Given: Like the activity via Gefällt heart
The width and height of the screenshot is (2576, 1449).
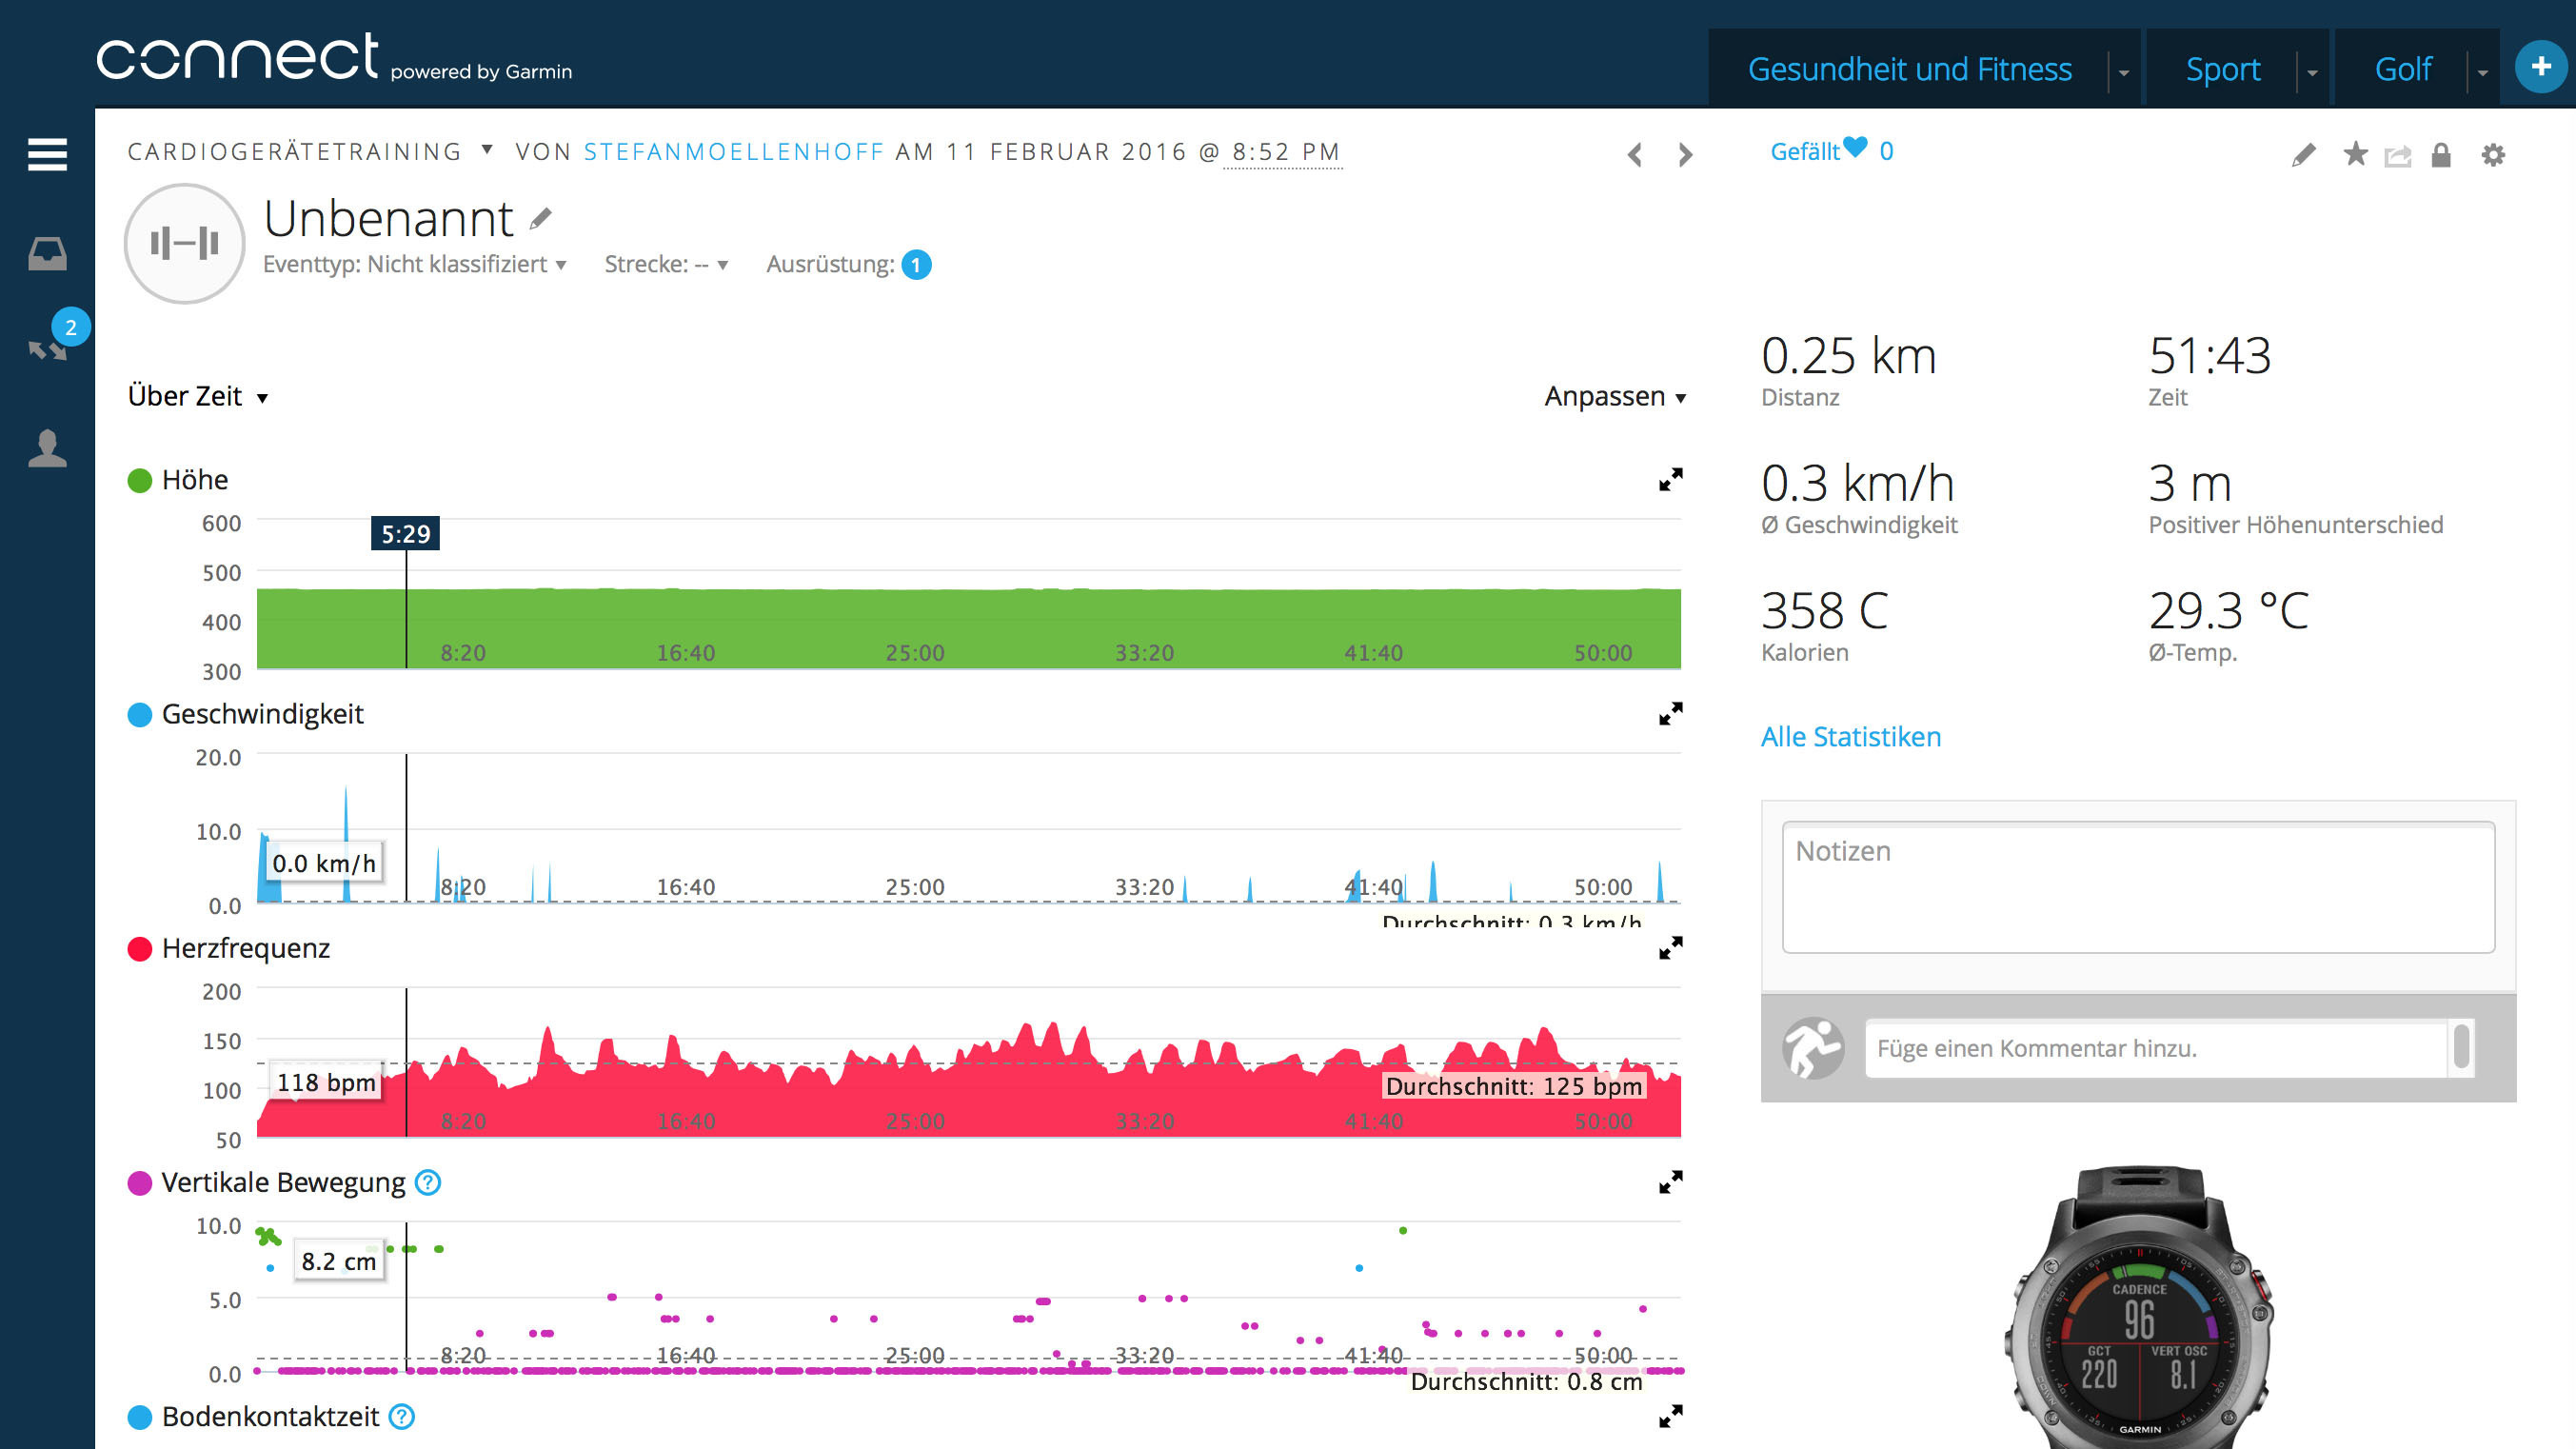Looking at the screenshot, I should [x=1855, y=148].
